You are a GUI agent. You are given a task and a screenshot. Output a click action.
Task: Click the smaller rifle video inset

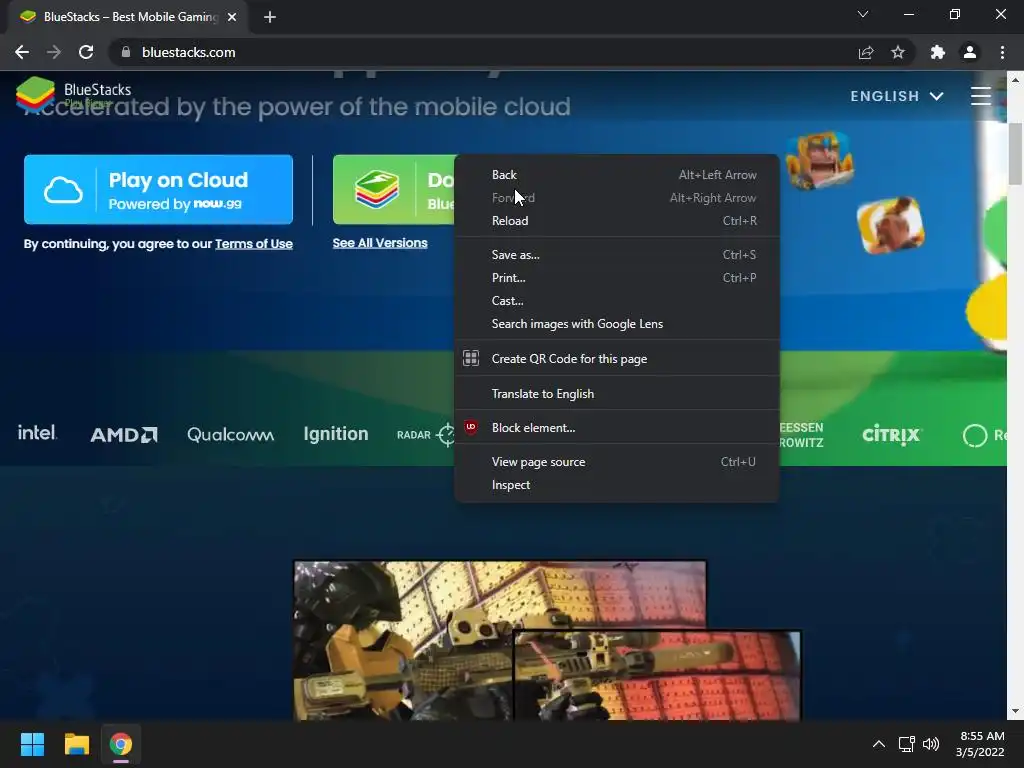(657, 676)
